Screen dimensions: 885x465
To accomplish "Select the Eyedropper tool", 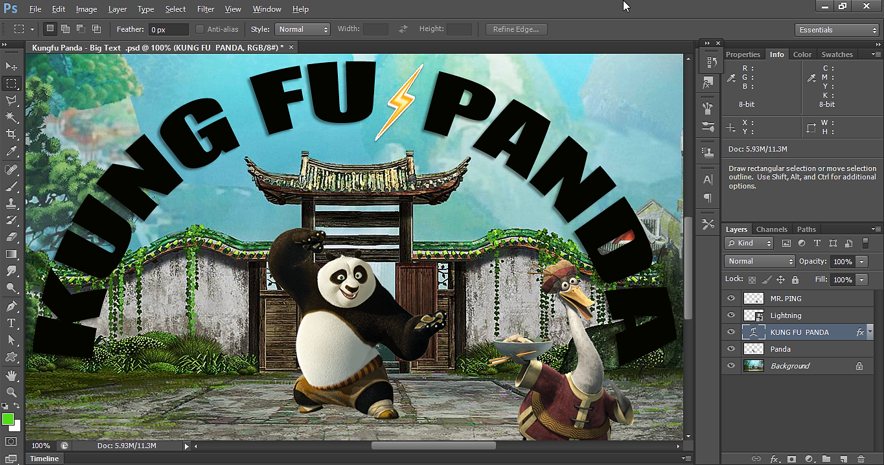I will [11, 151].
